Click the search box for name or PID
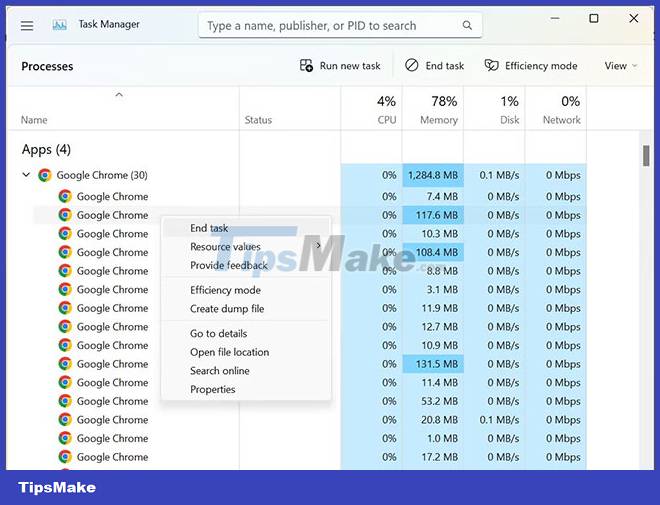This screenshot has height=505, width=660. (x=340, y=26)
